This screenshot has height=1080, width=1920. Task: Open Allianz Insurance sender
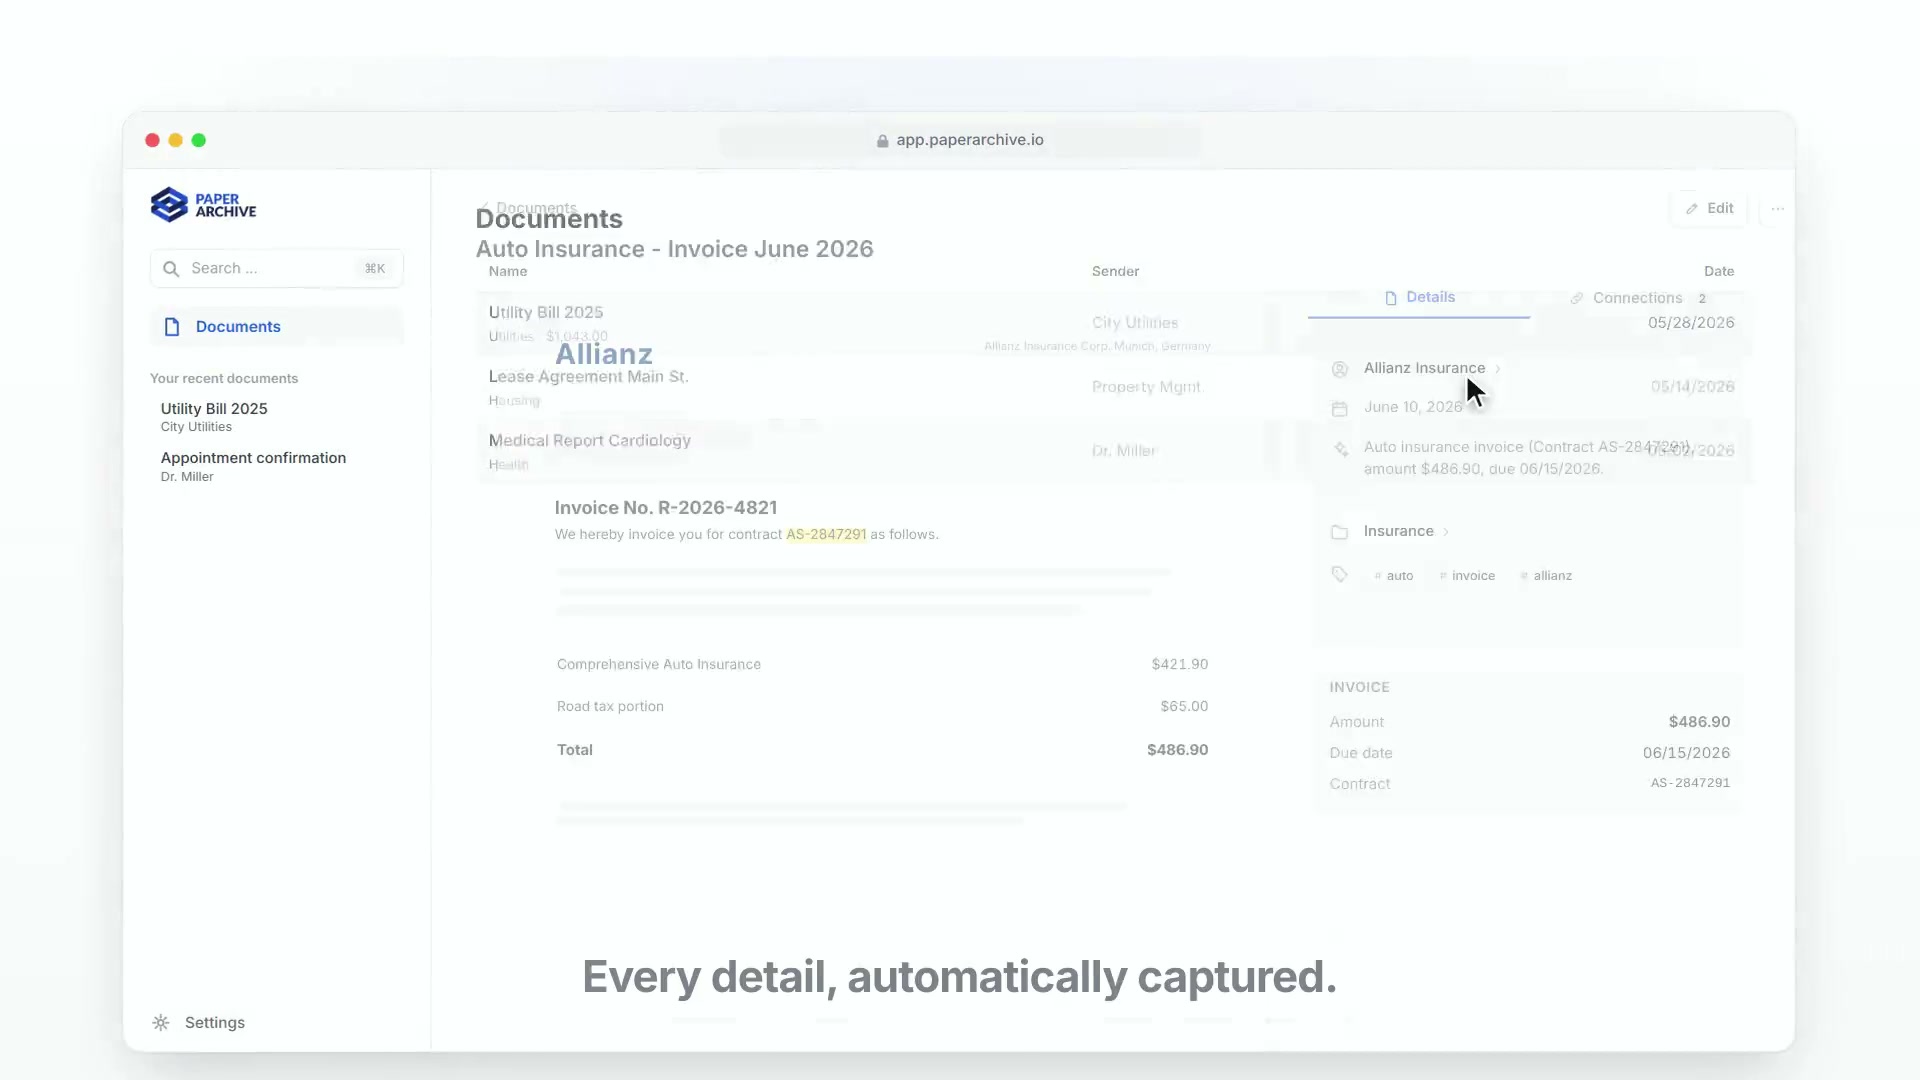[x=1424, y=368]
